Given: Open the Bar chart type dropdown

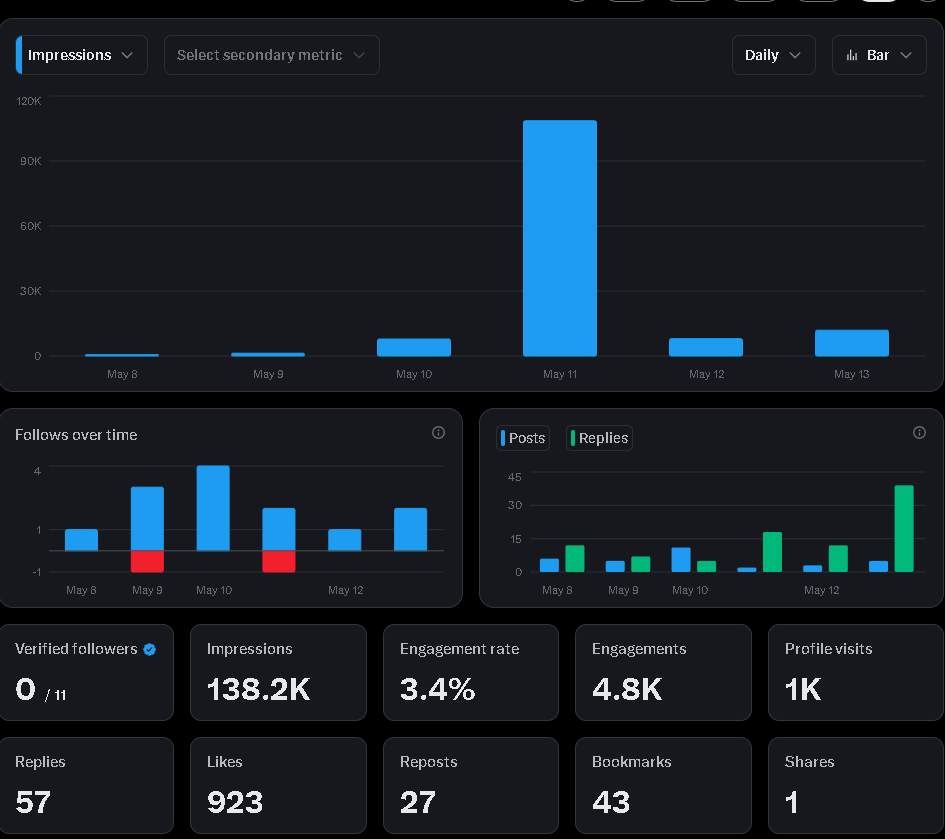Looking at the screenshot, I should pos(879,55).
